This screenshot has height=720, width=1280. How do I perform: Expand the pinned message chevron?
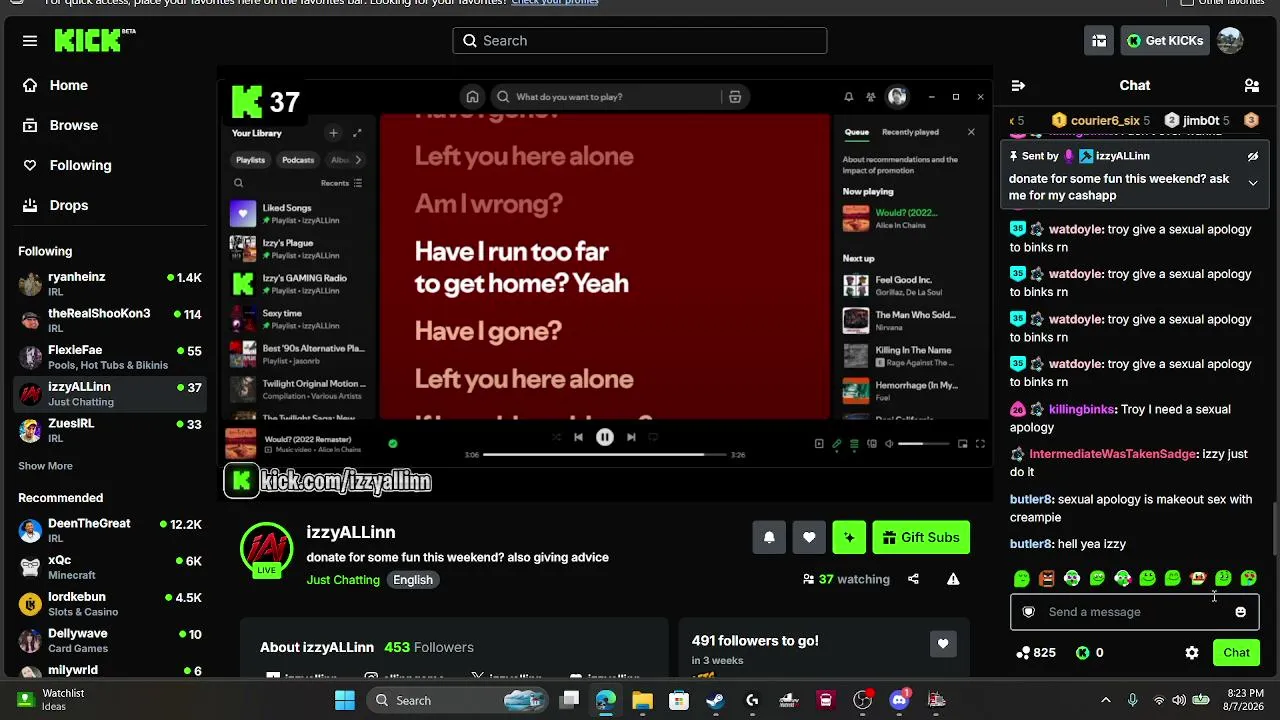tap(1253, 183)
